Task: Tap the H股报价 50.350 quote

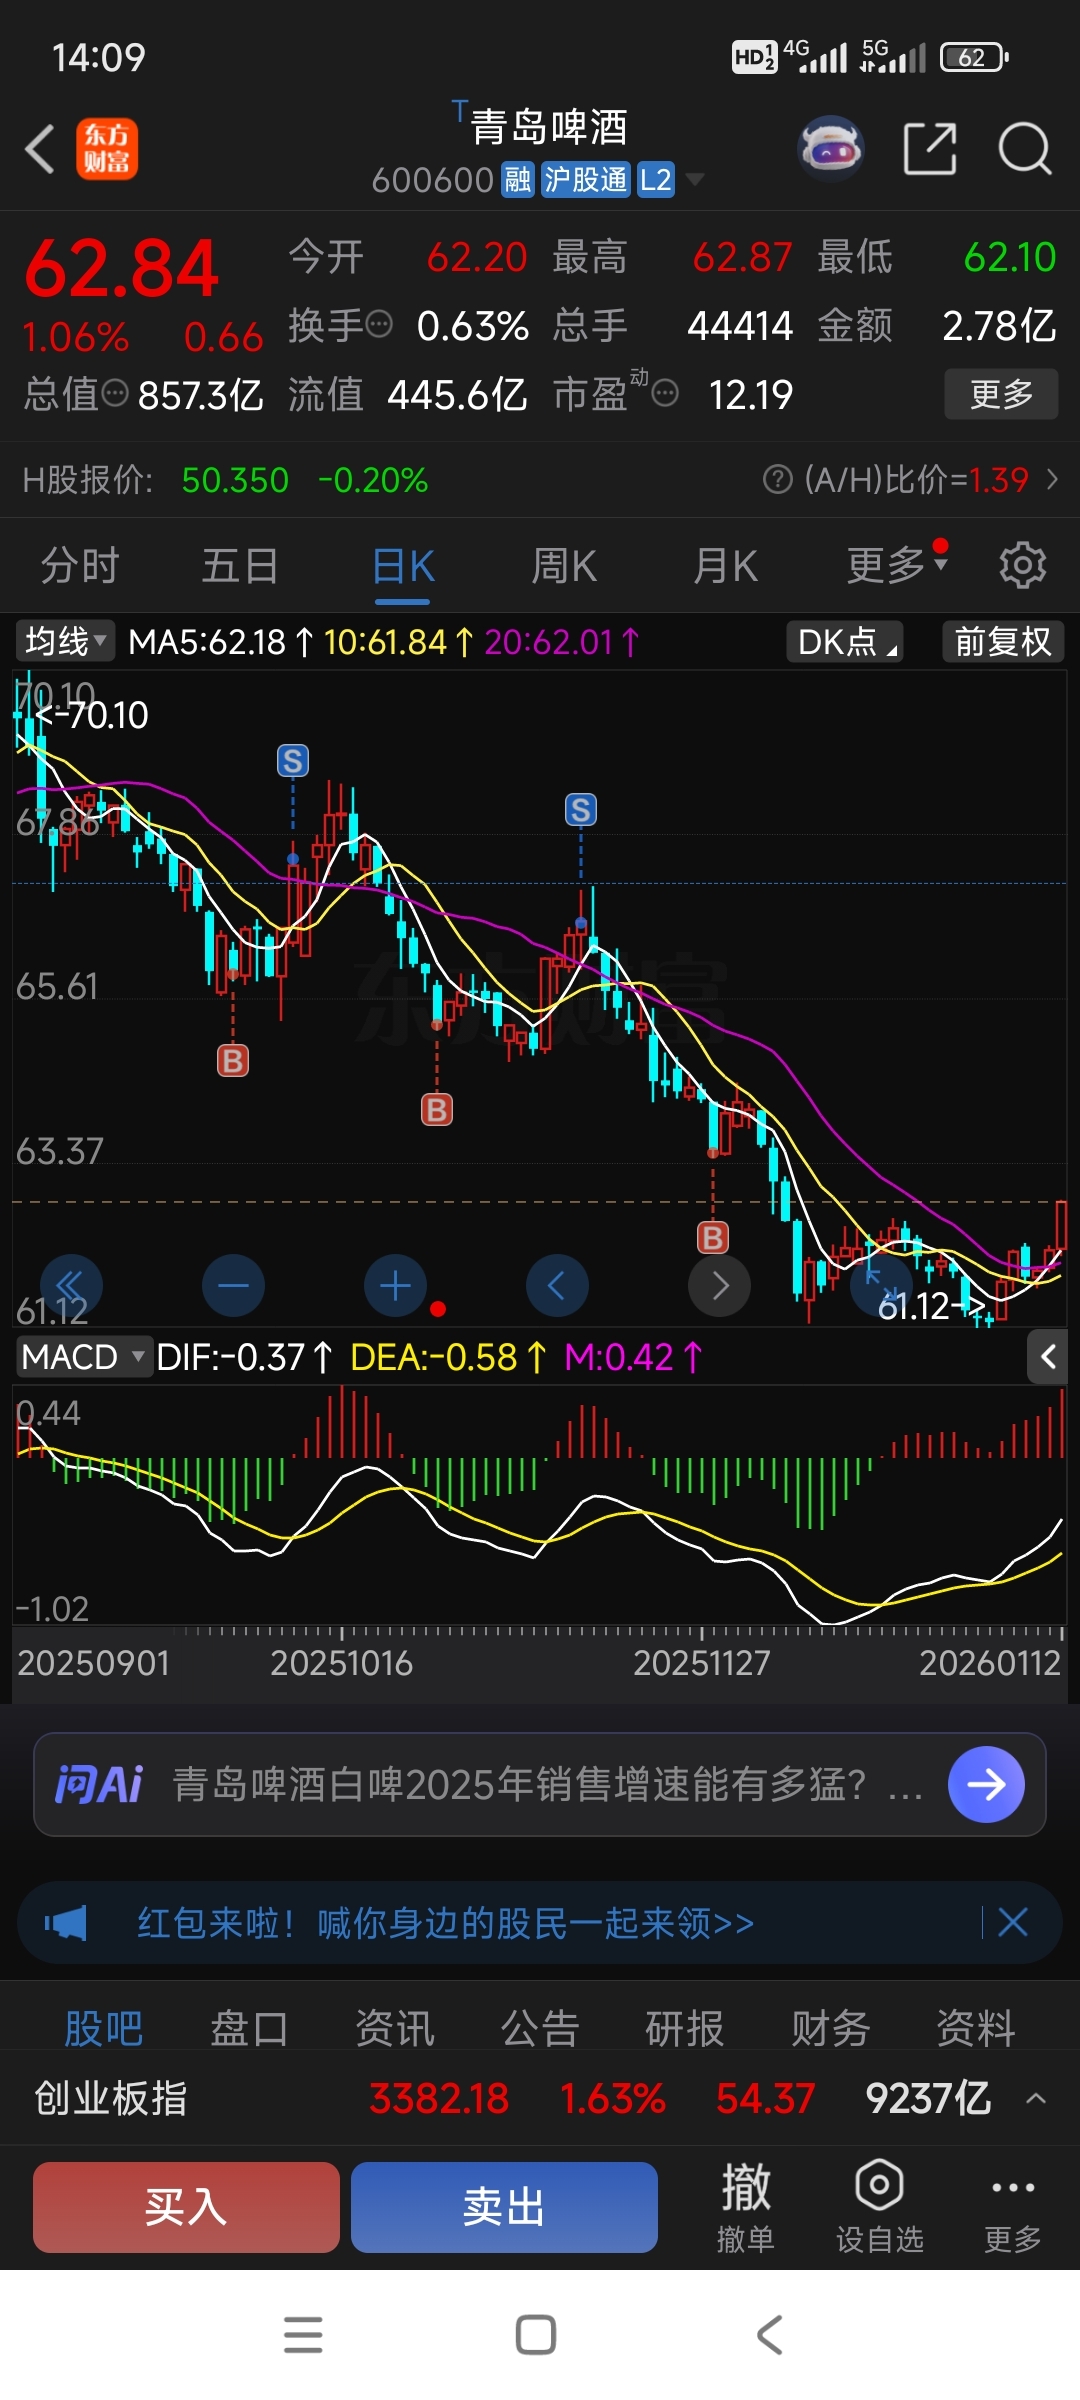Action: point(235,480)
